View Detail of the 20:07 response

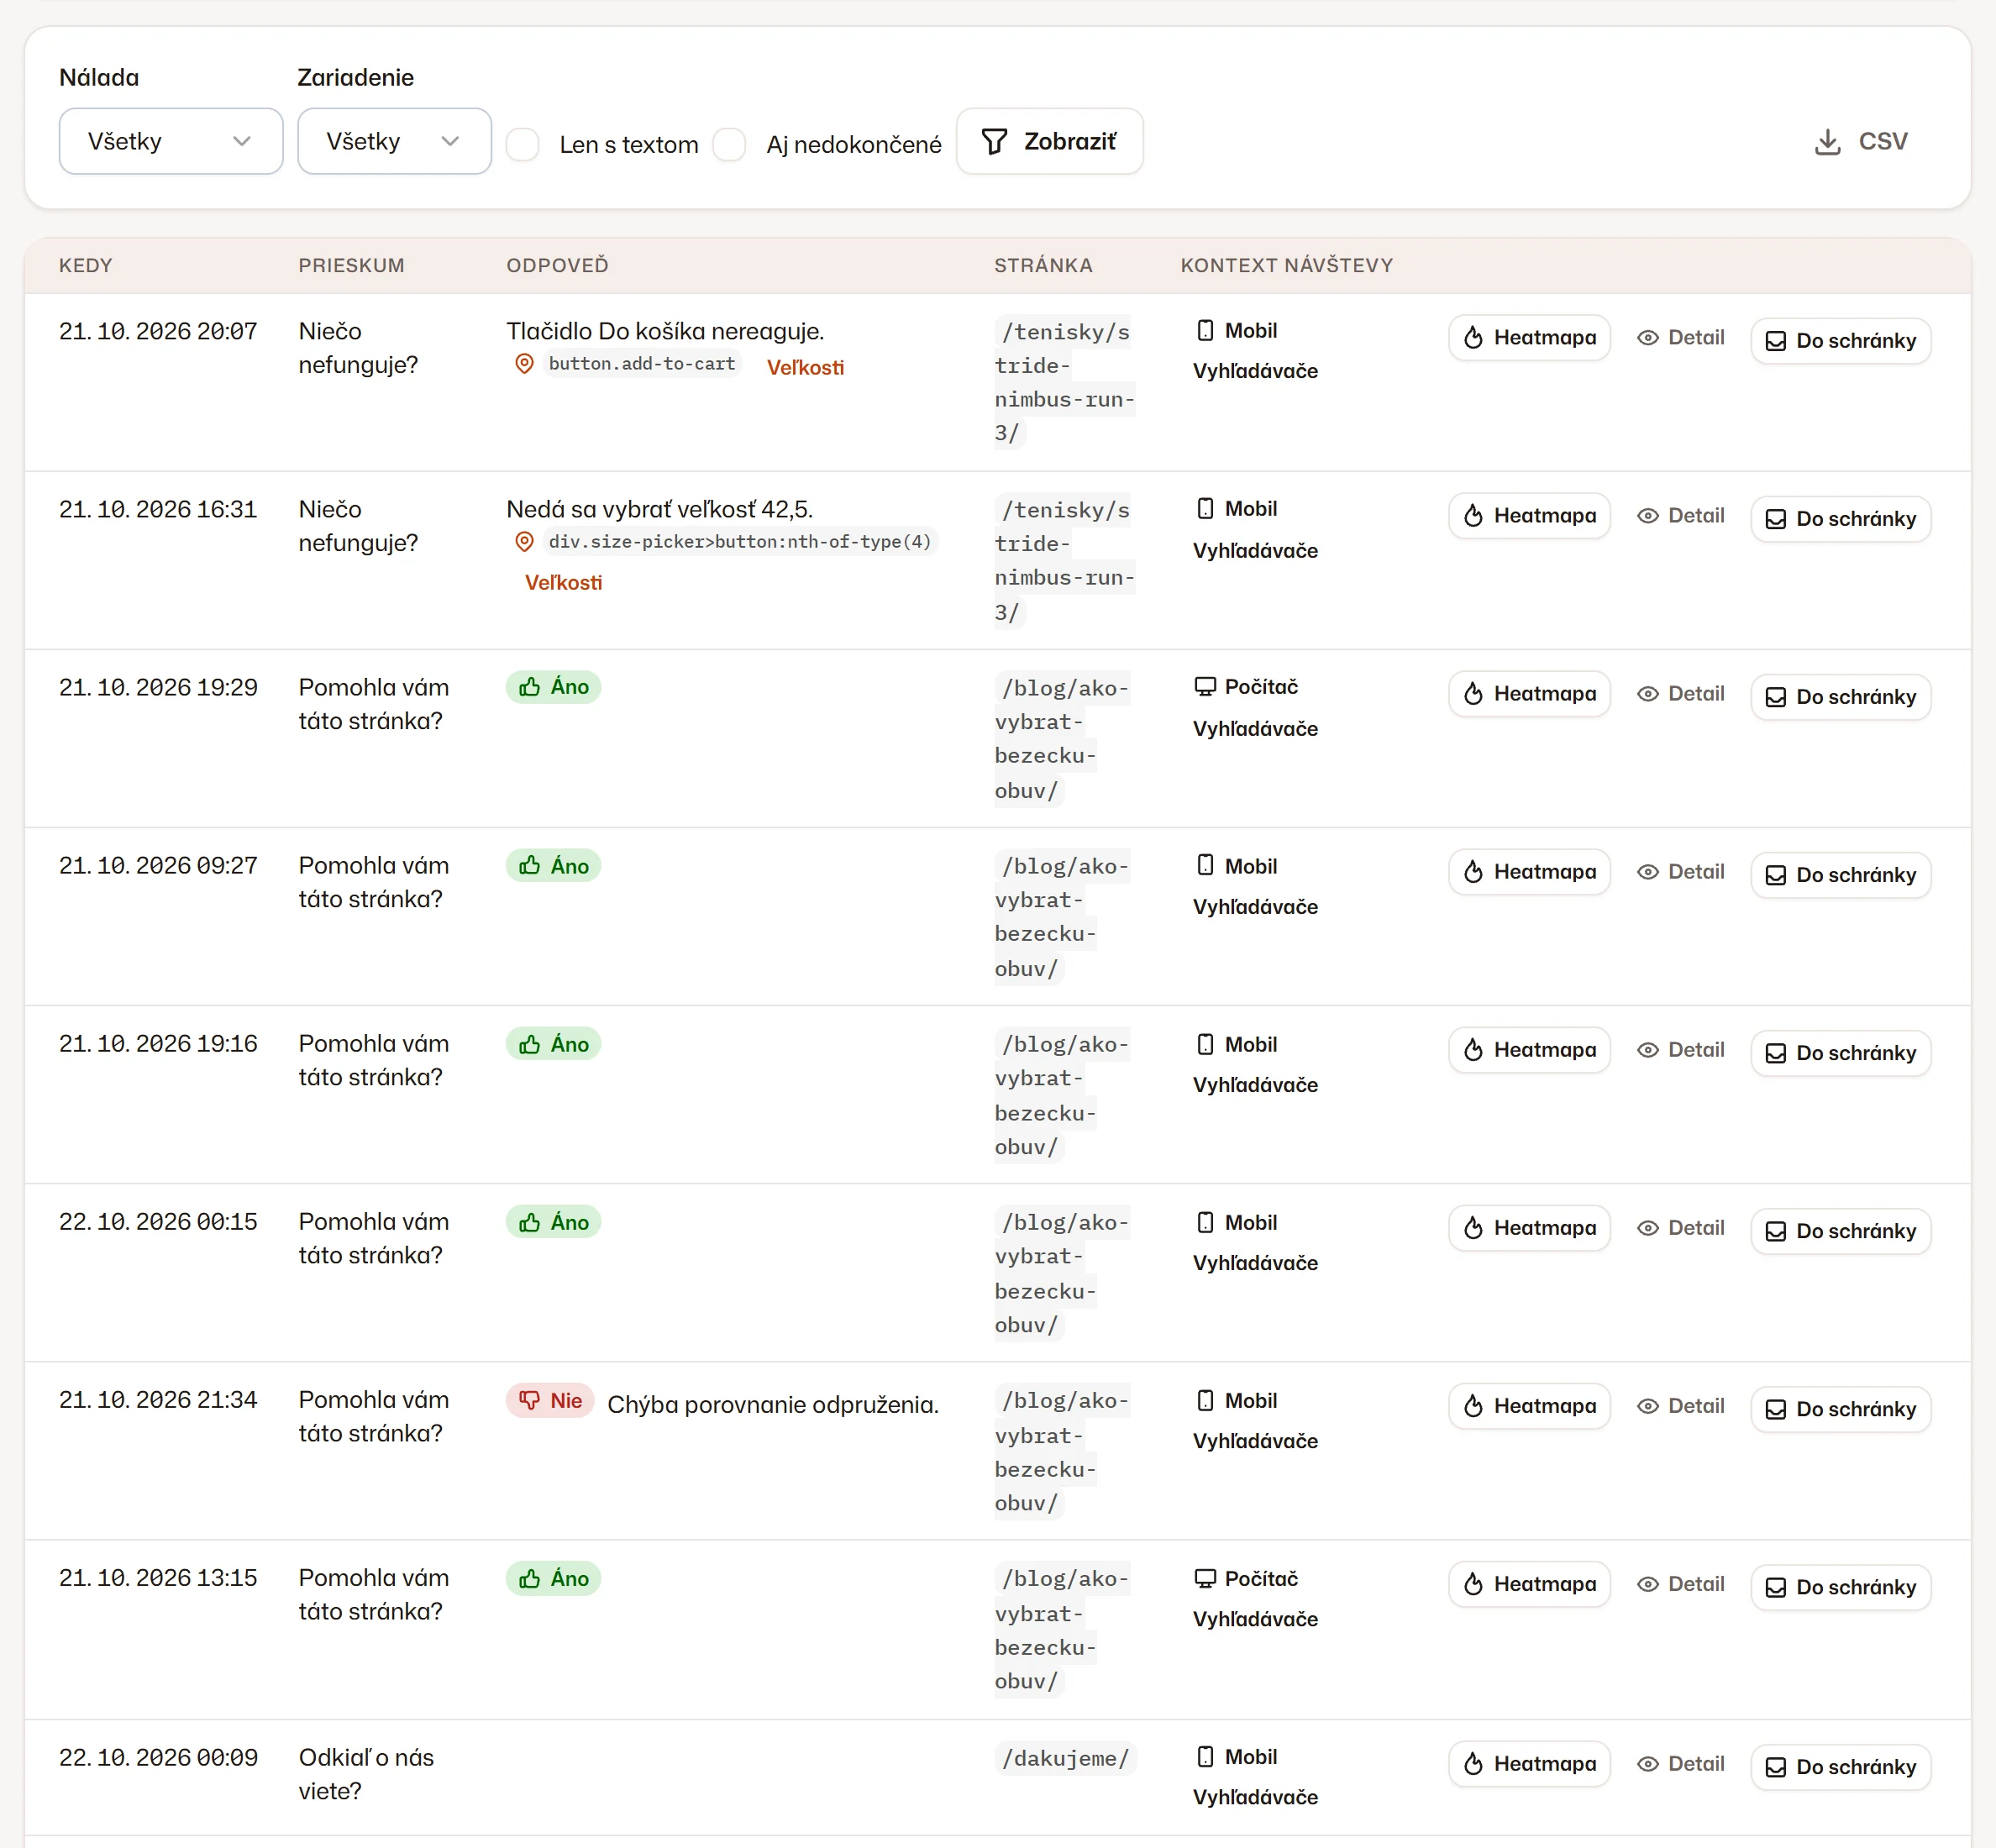click(x=1681, y=338)
